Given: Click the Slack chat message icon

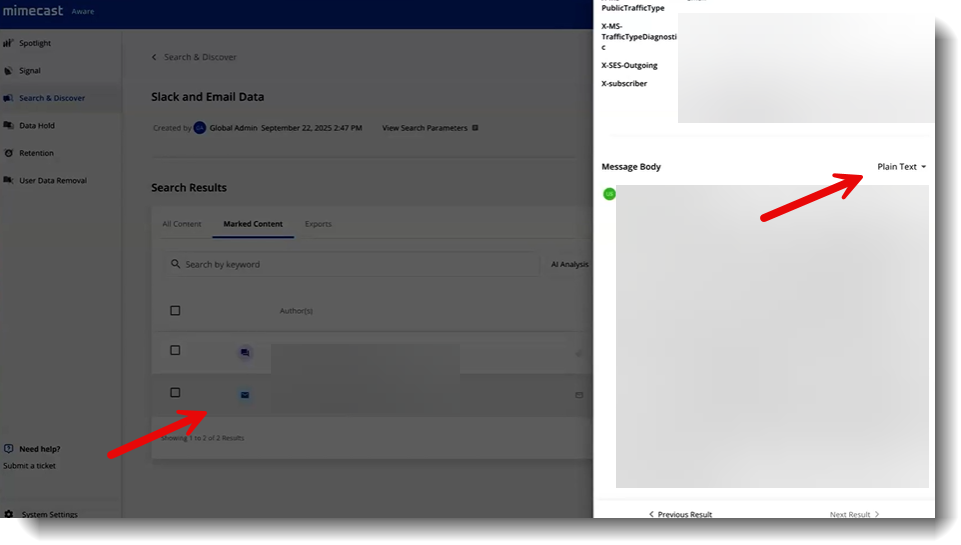Looking at the screenshot, I should click(x=245, y=353).
